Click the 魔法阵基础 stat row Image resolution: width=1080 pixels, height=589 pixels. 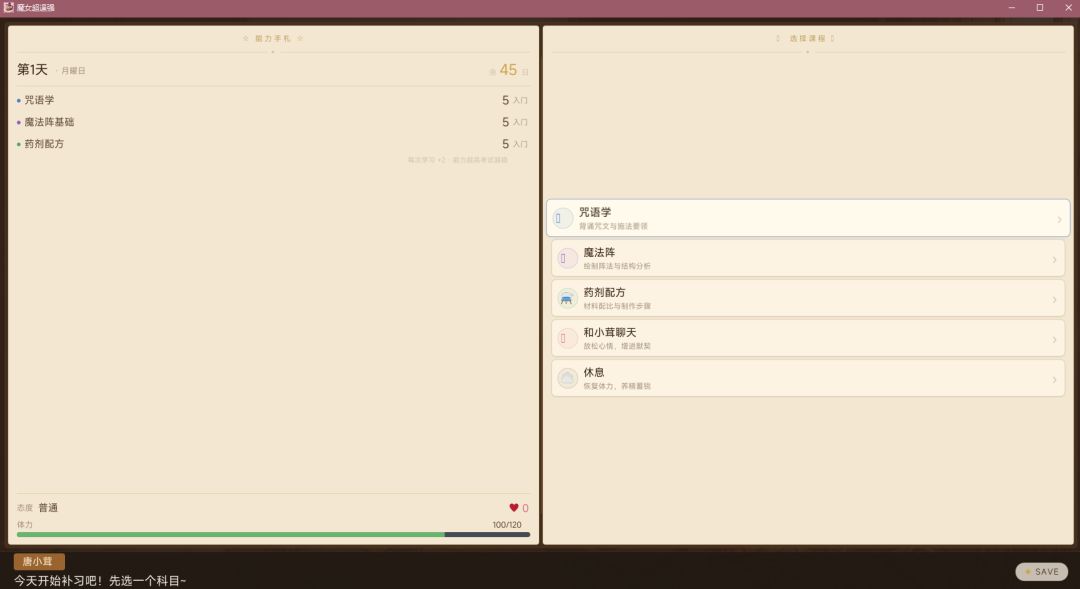(273, 122)
